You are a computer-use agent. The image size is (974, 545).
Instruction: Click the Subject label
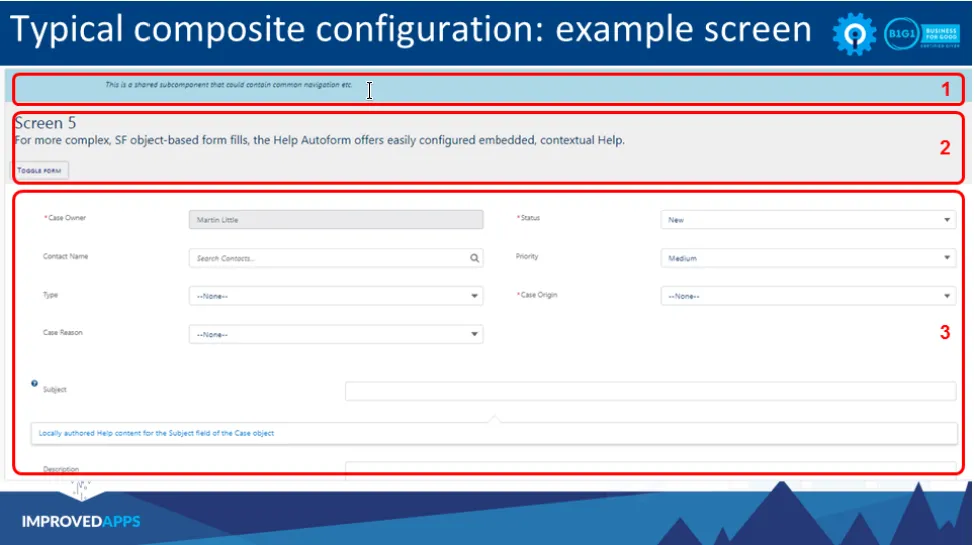[x=55, y=390]
